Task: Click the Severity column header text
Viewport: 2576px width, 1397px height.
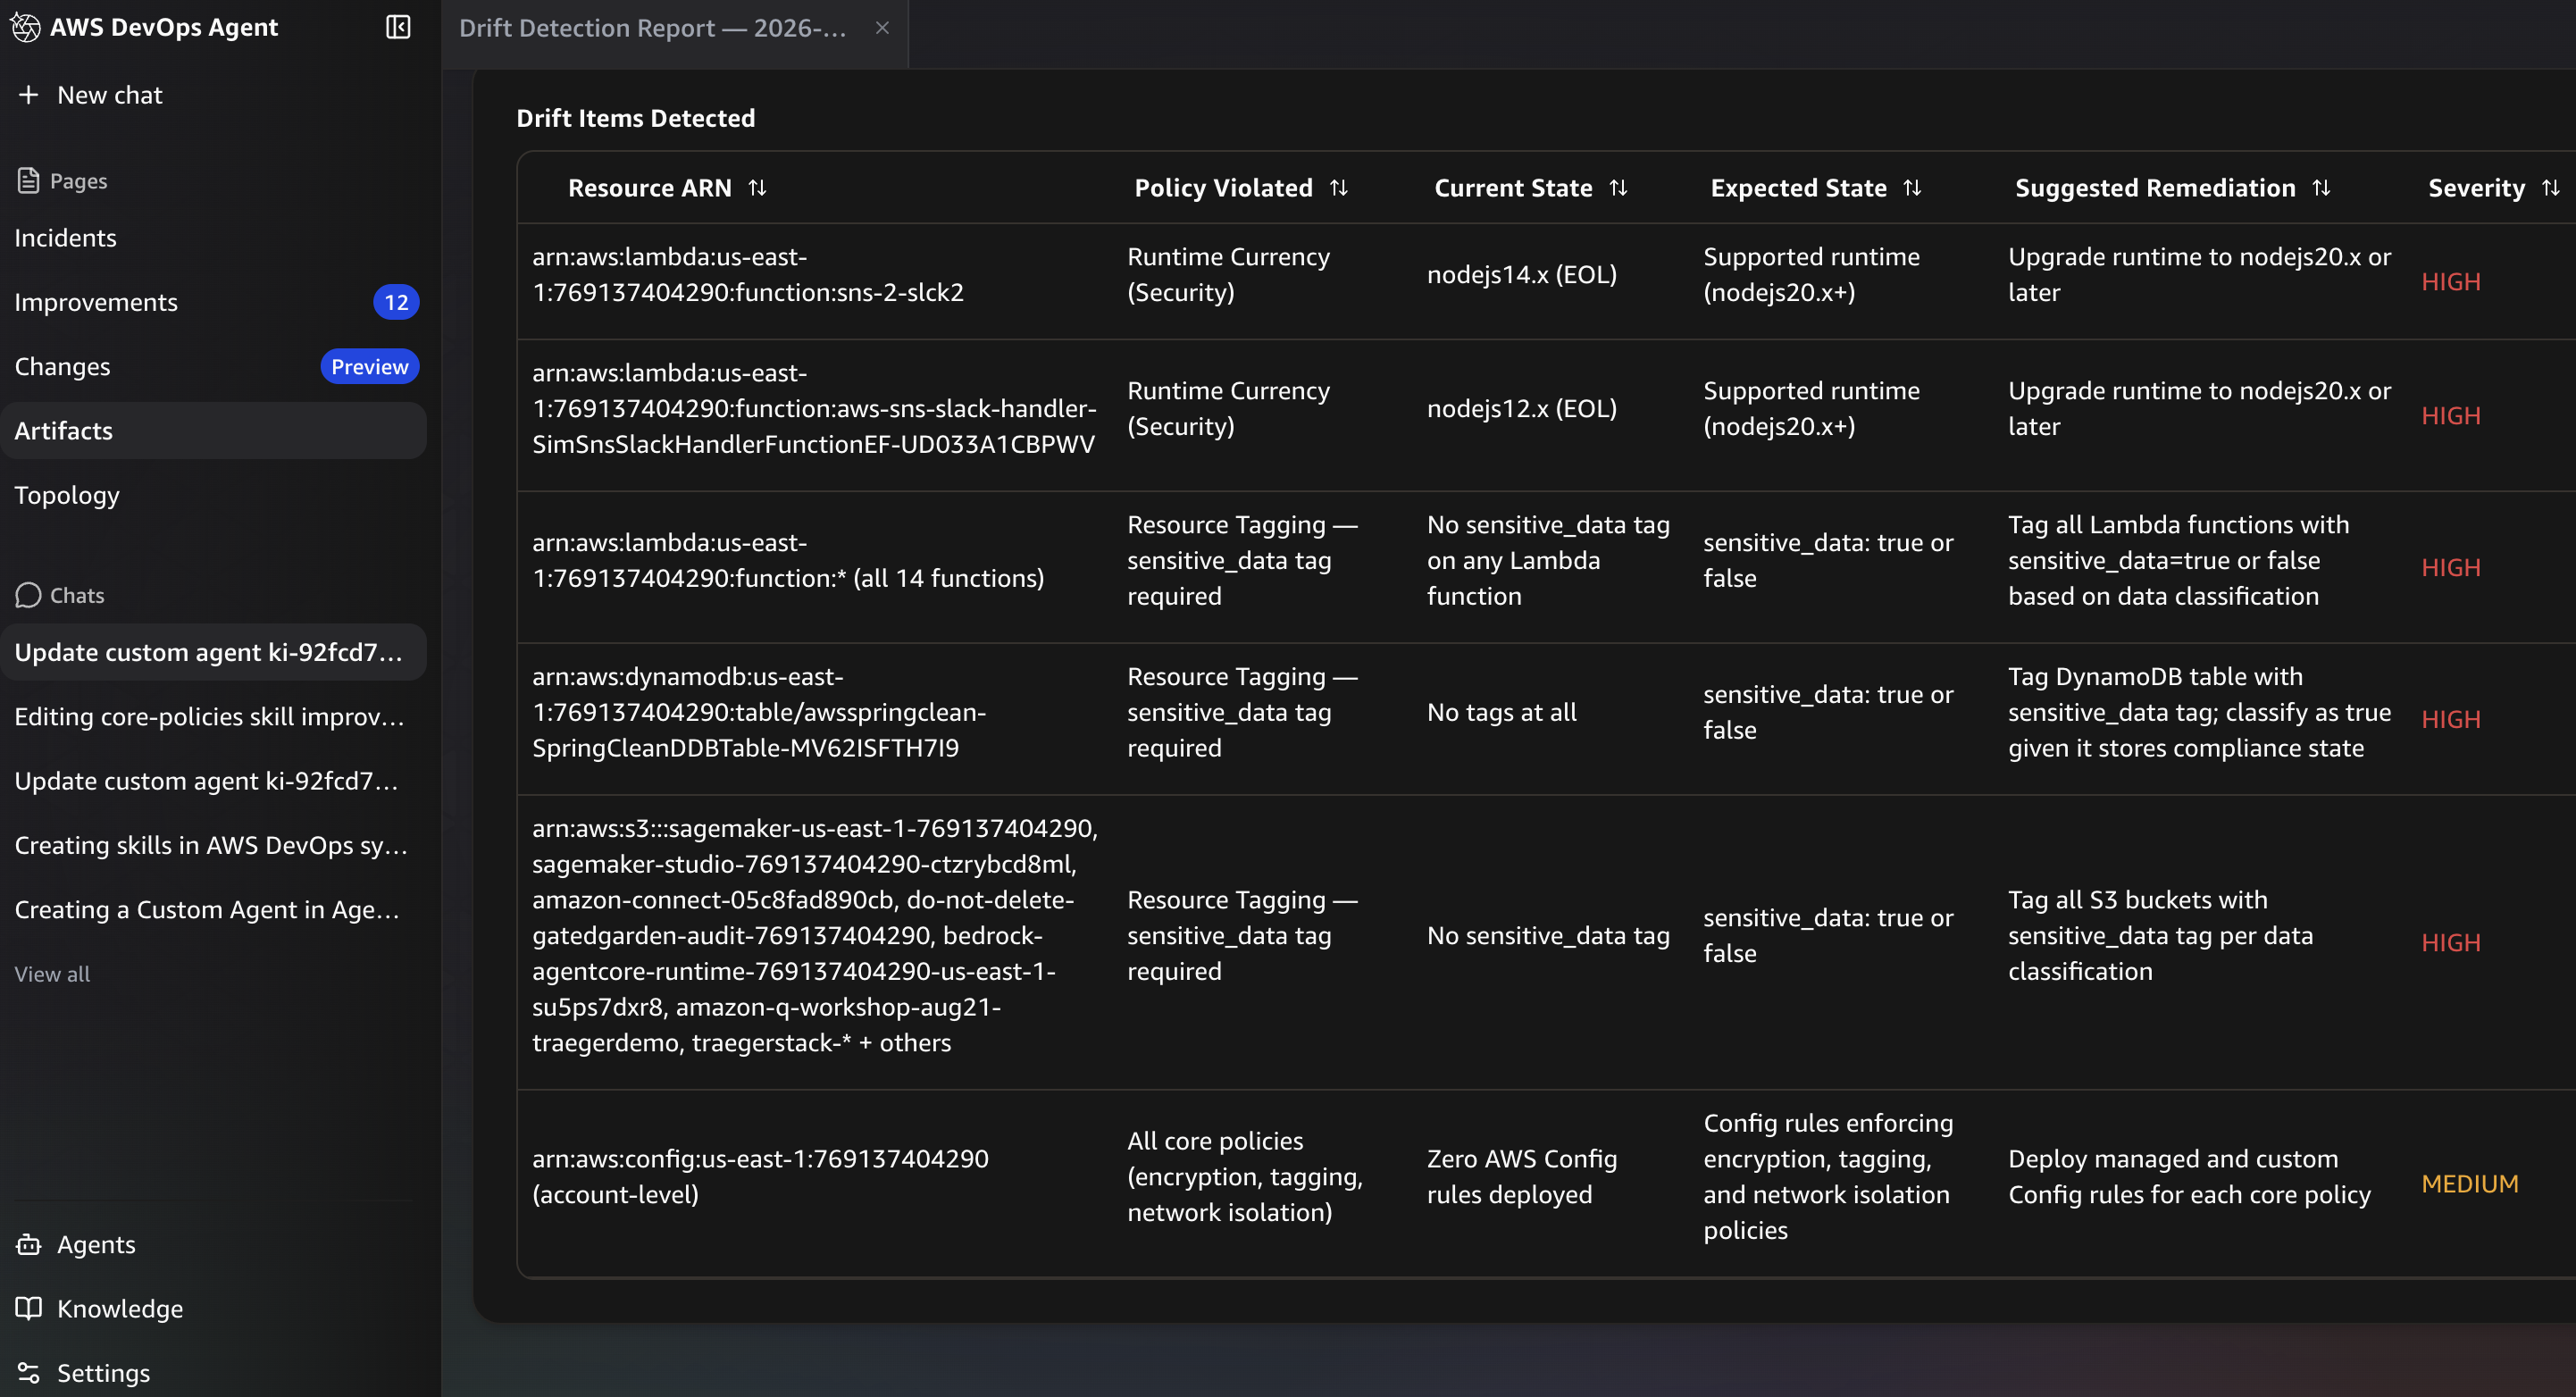Action: 2476,188
